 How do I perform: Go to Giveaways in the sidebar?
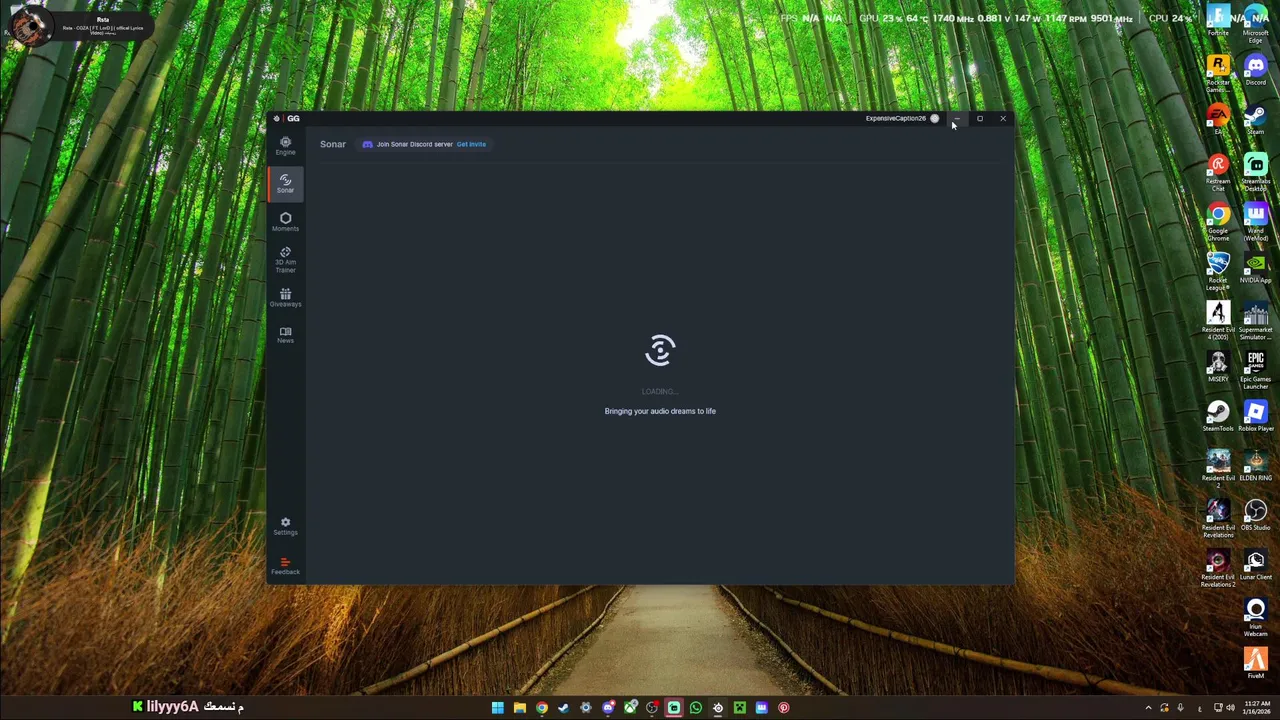click(x=285, y=298)
